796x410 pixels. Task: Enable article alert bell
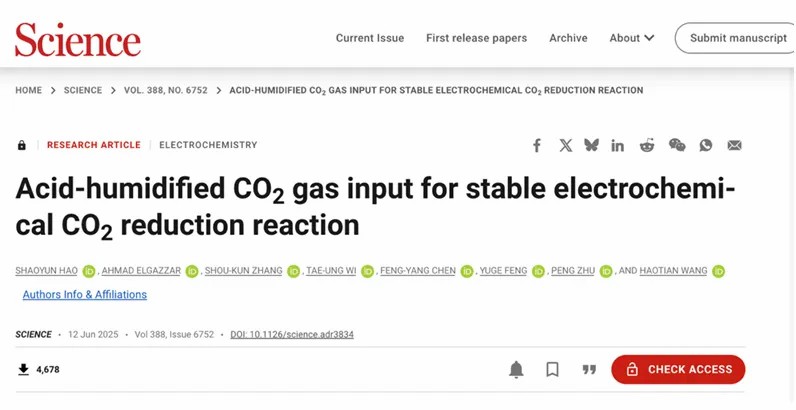(x=516, y=369)
